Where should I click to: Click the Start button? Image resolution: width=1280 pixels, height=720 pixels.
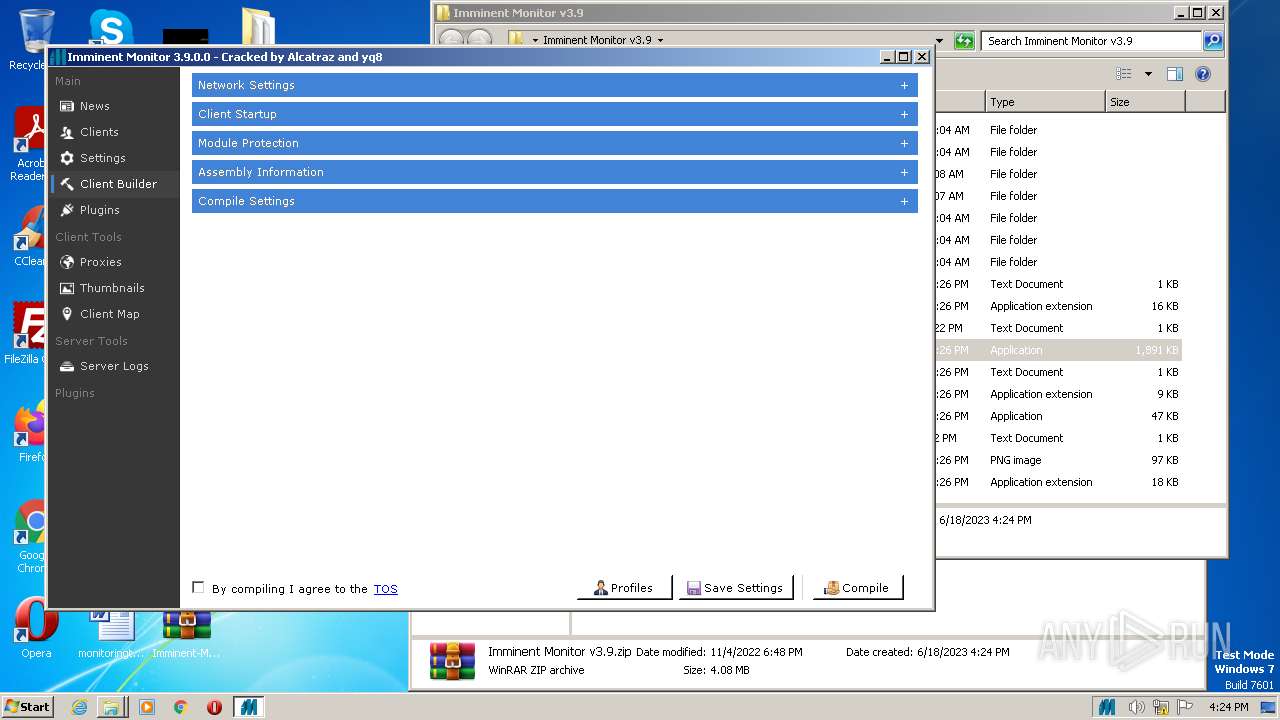pyautogui.click(x=27, y=707)
